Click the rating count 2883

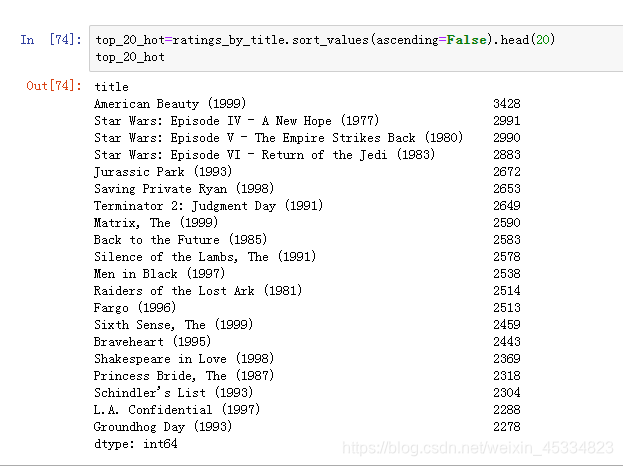(x=507, y=155)
